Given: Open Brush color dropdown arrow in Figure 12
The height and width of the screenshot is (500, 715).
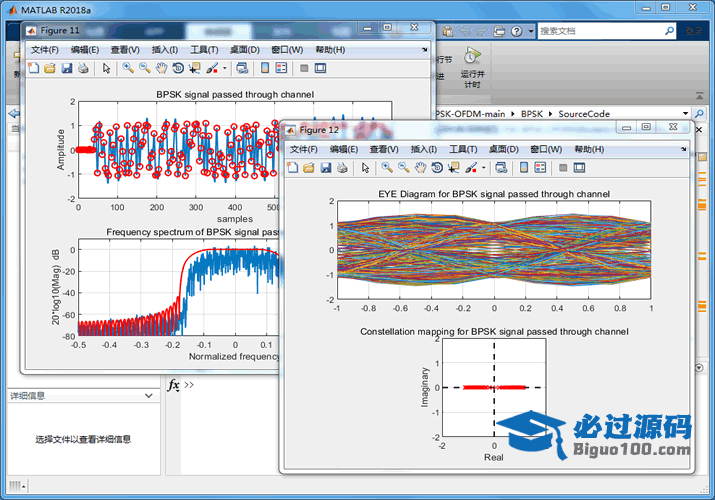Looking at the screenshot, I should click(x=483, y=168).
